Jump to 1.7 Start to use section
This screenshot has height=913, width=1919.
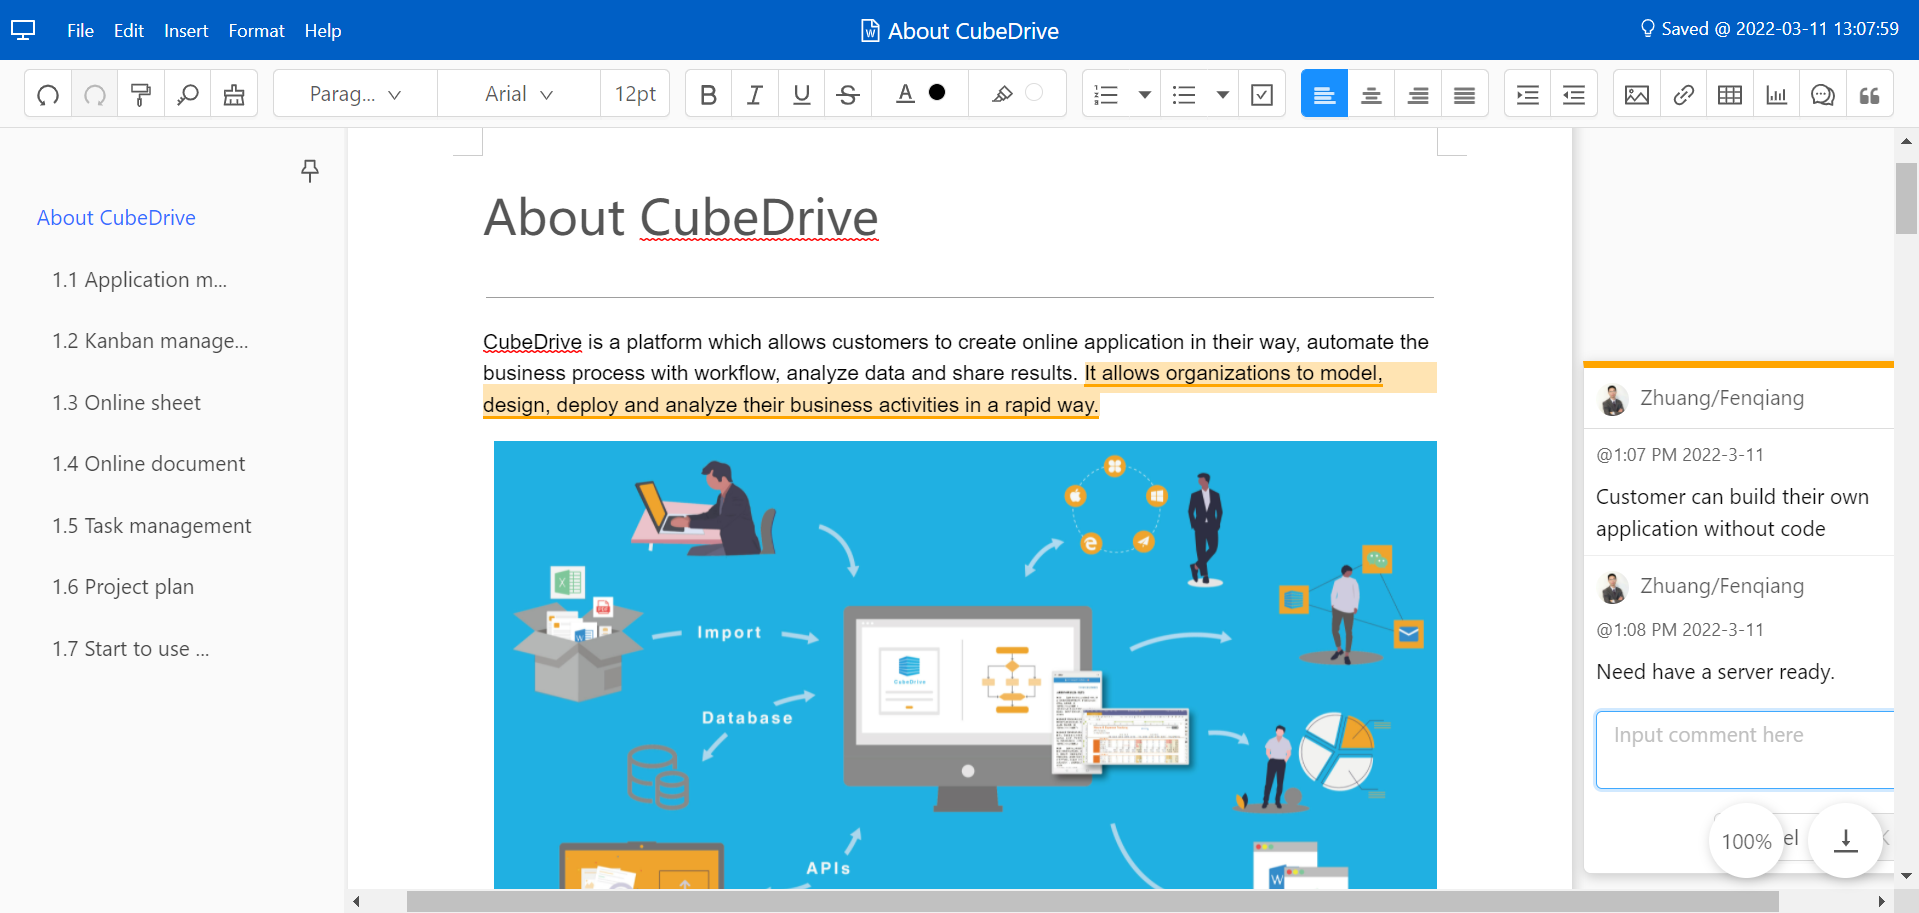point(131,649)
